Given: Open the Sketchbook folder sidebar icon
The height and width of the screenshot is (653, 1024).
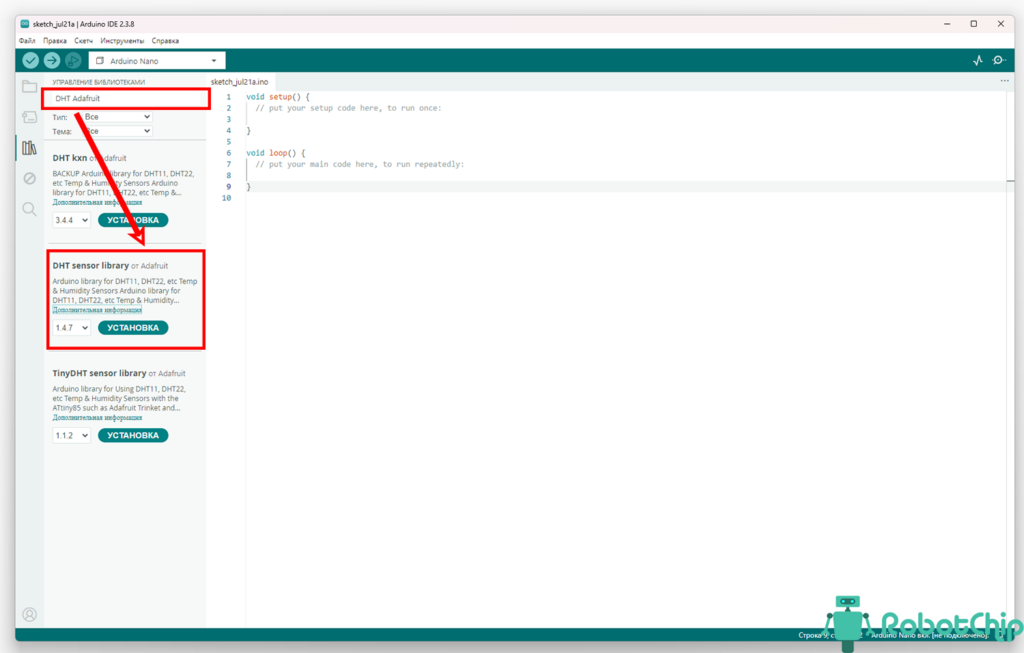Looking at the screenshot, I should point(29,87).
